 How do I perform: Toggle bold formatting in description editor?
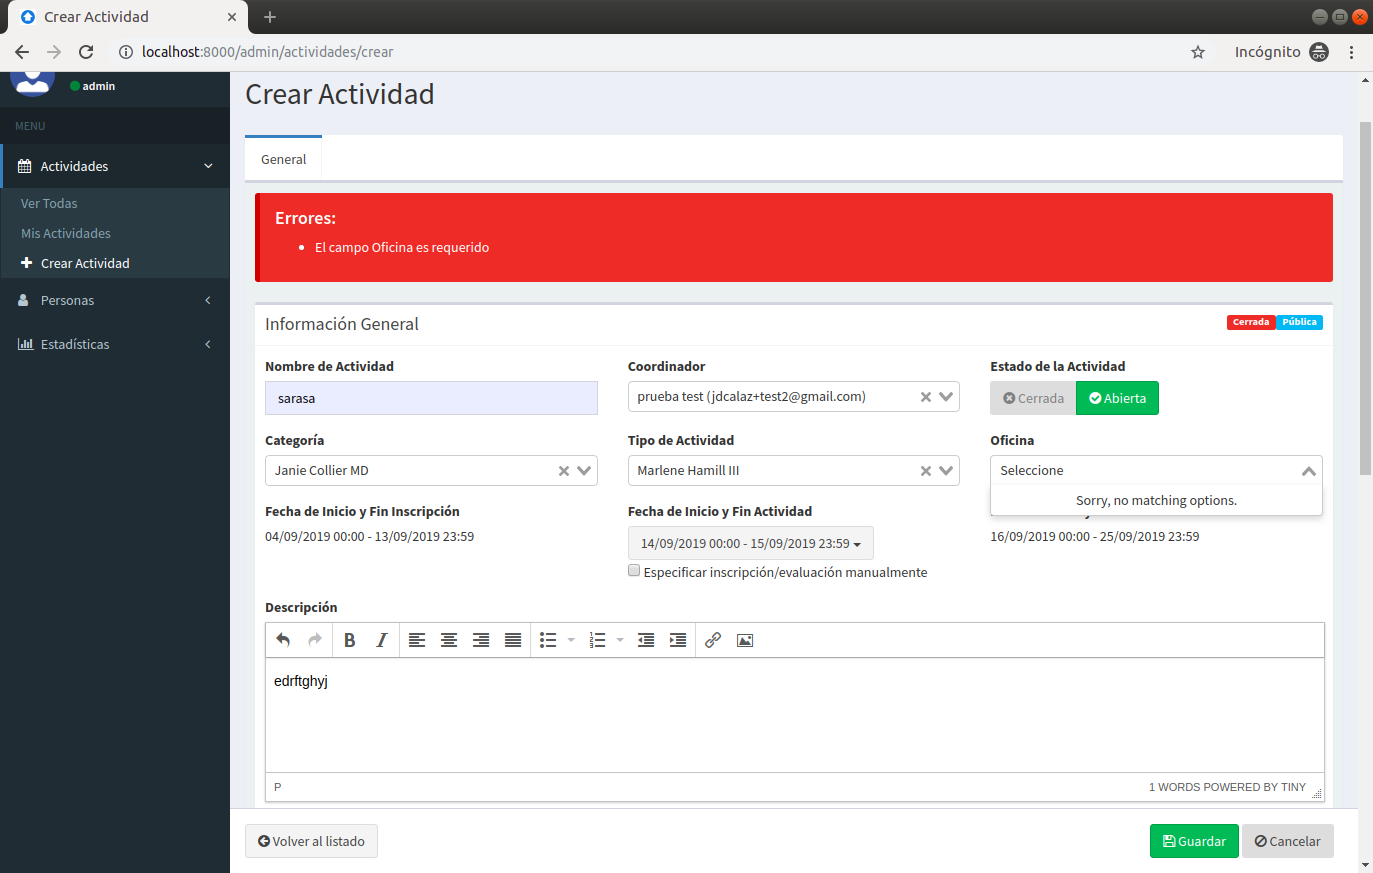350,639
